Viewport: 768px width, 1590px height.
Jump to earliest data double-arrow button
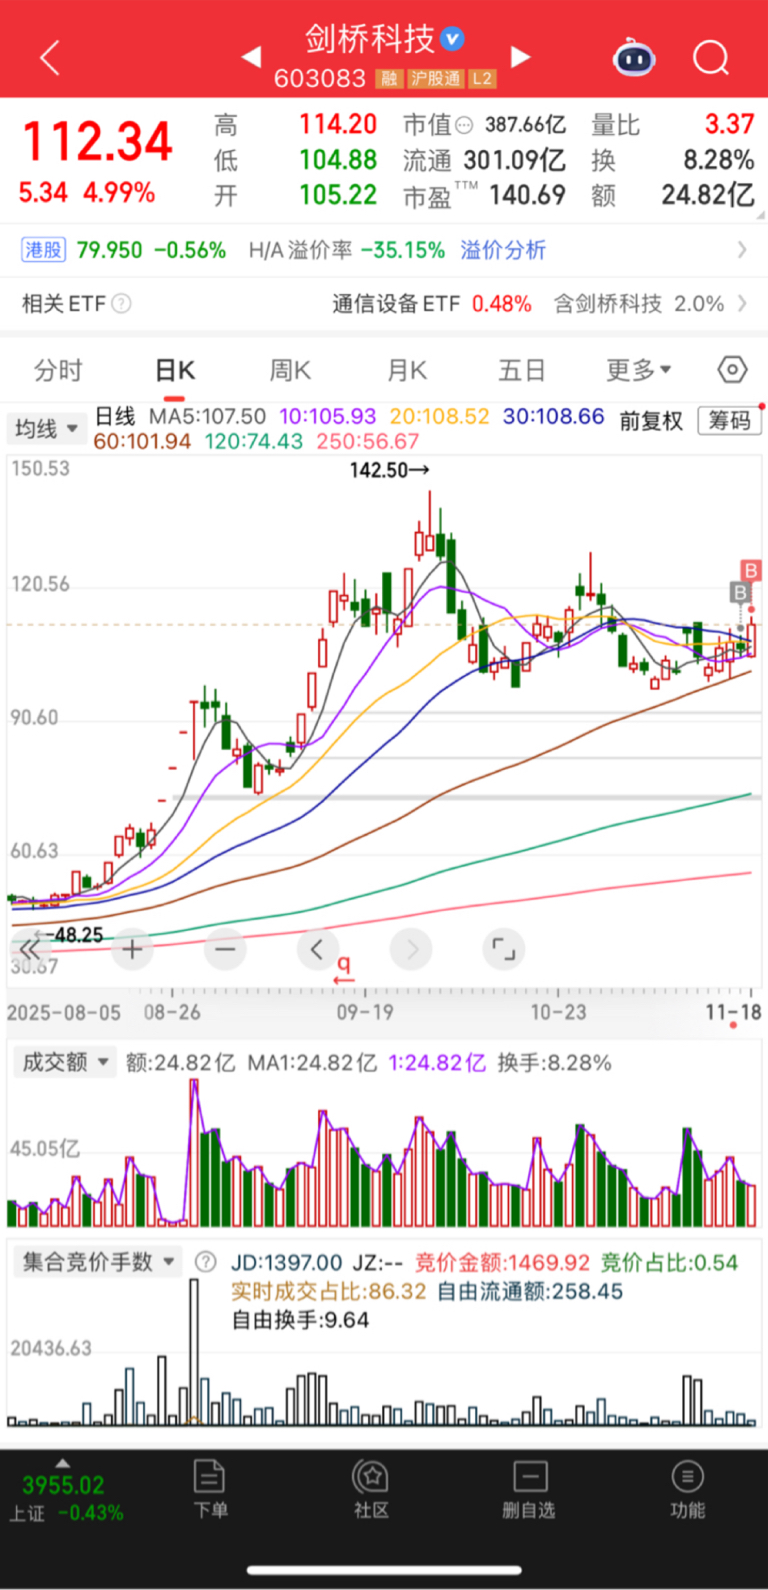(x=30, y=949)
